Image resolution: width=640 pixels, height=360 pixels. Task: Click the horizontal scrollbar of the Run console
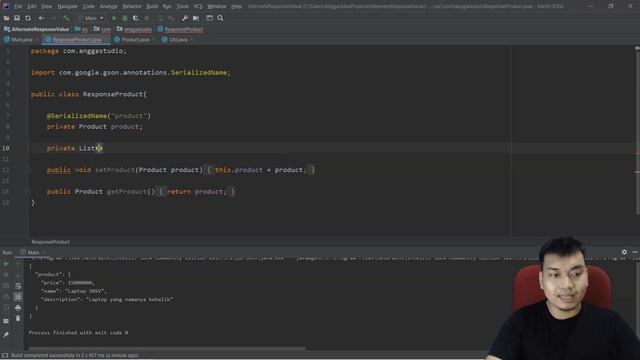point(167,349)
